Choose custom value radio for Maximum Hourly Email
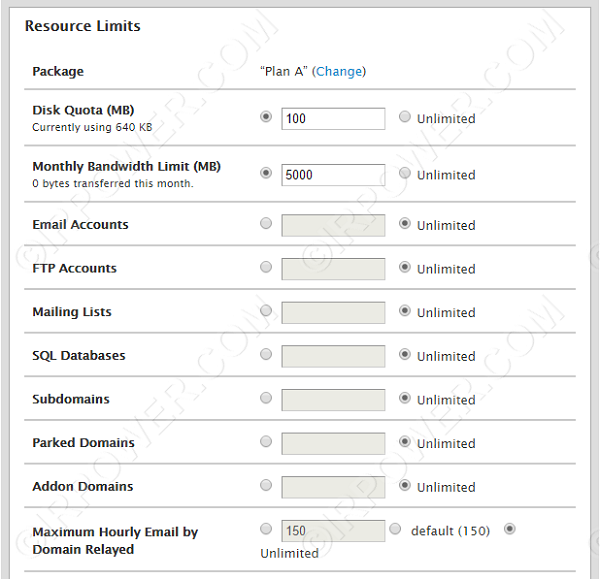The image size is (600, 579). [266, 529]
